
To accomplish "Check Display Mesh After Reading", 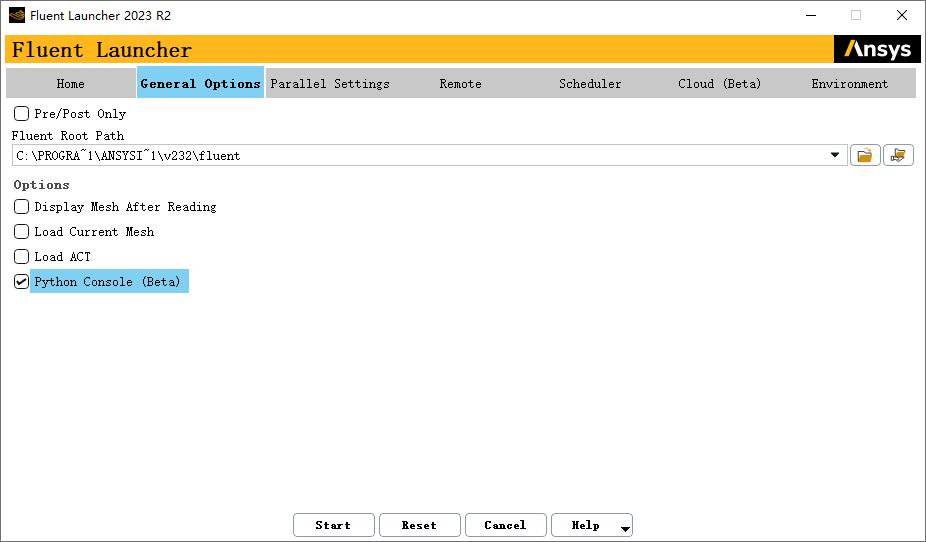I will pyautogui.click(x=21, y=207).
